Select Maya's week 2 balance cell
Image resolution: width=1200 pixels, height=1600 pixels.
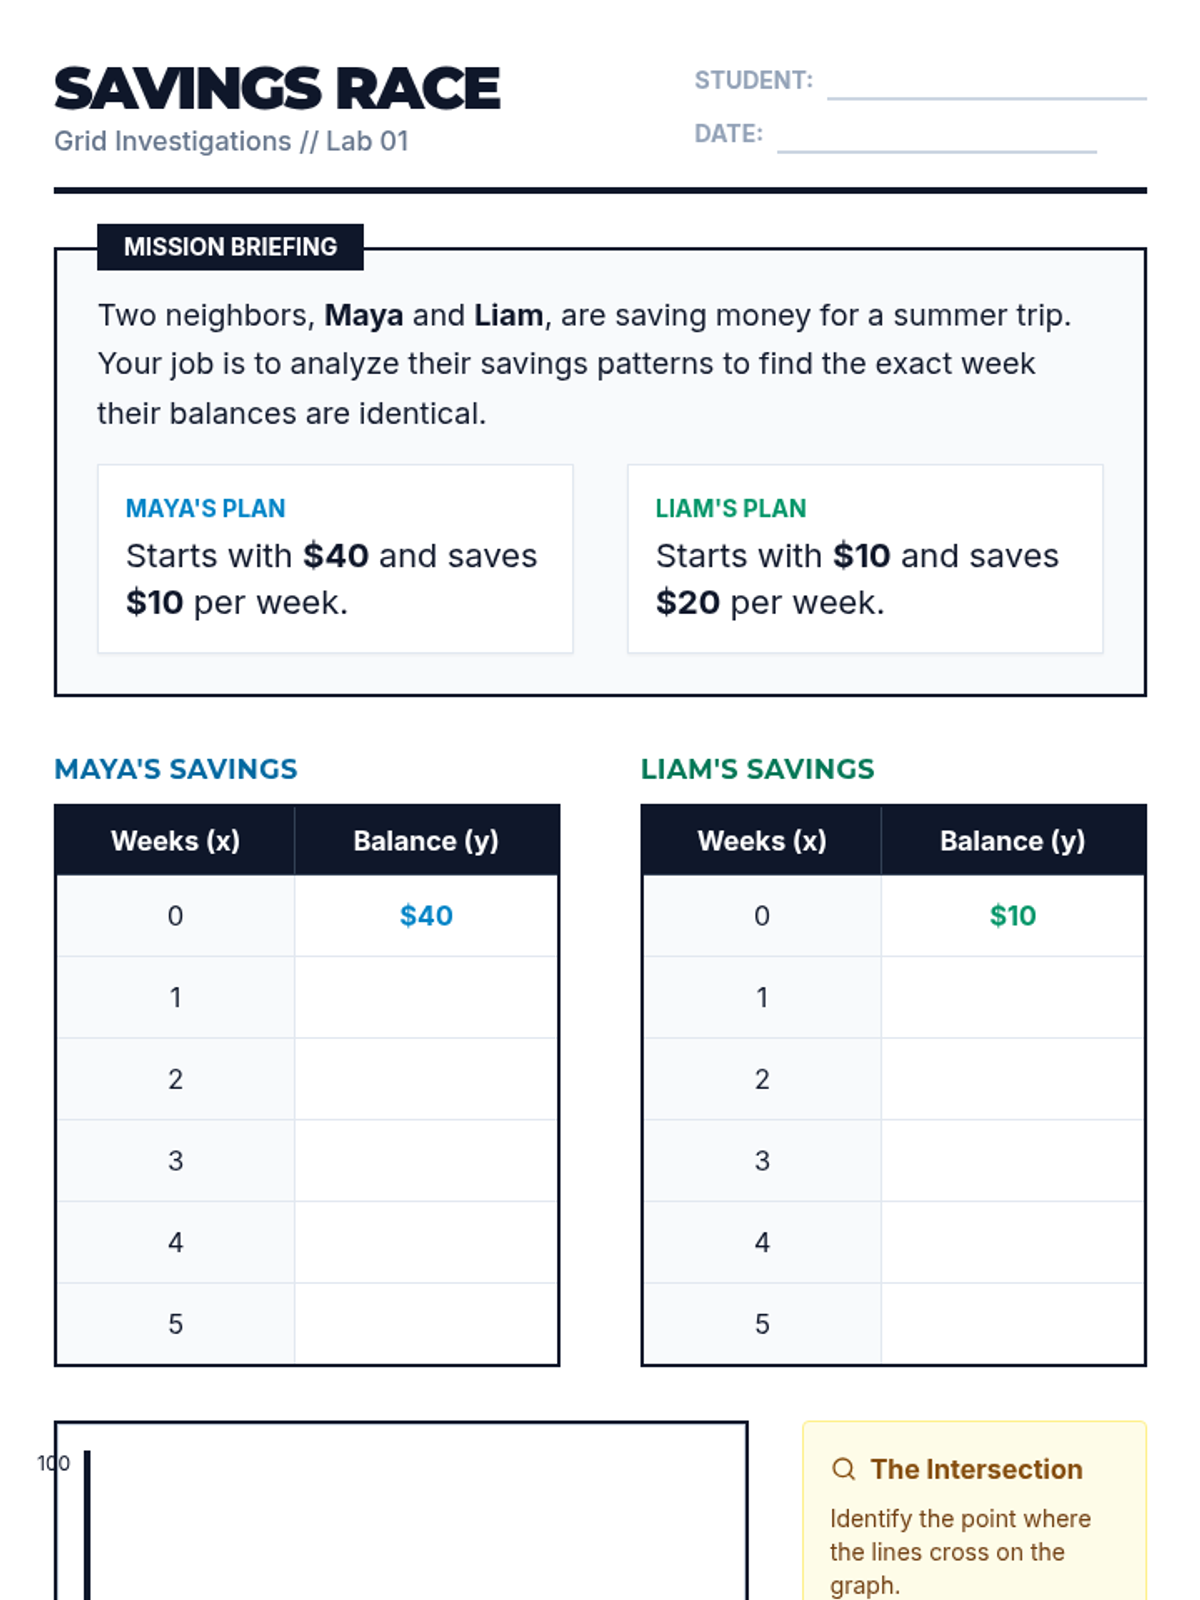pyautogui.click(x=426, y=1079)
